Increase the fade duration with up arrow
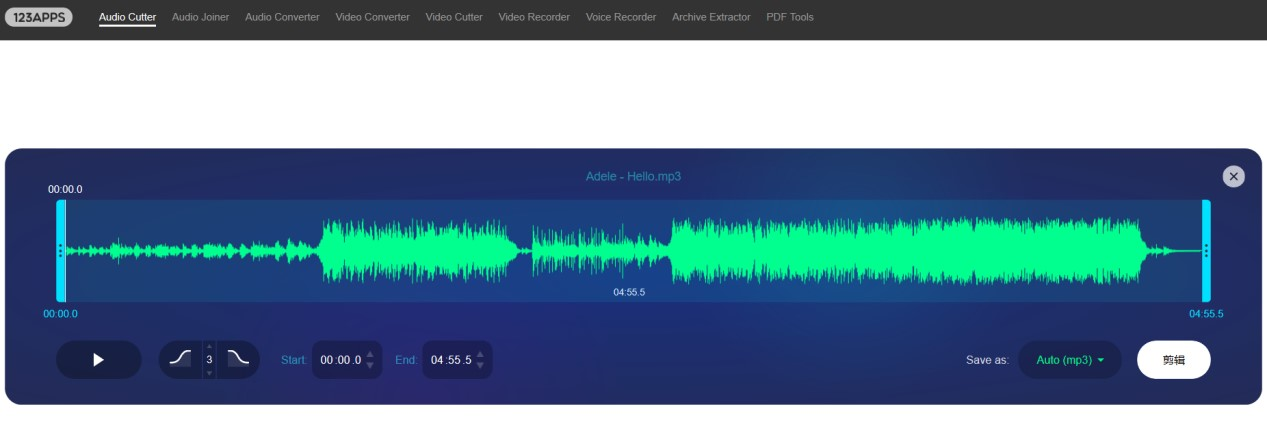The width and height of the screenshot is (1267, 424). coord(209,347)
